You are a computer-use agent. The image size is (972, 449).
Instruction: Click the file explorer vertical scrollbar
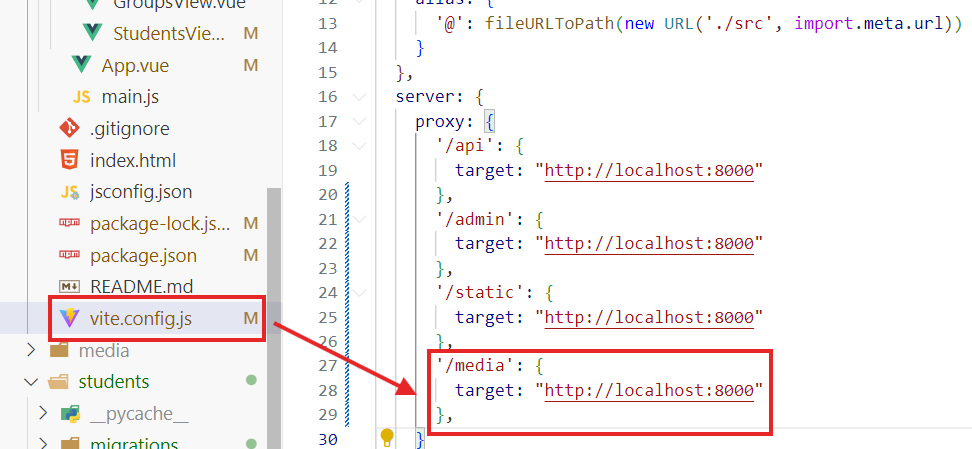tap(273, 300)
